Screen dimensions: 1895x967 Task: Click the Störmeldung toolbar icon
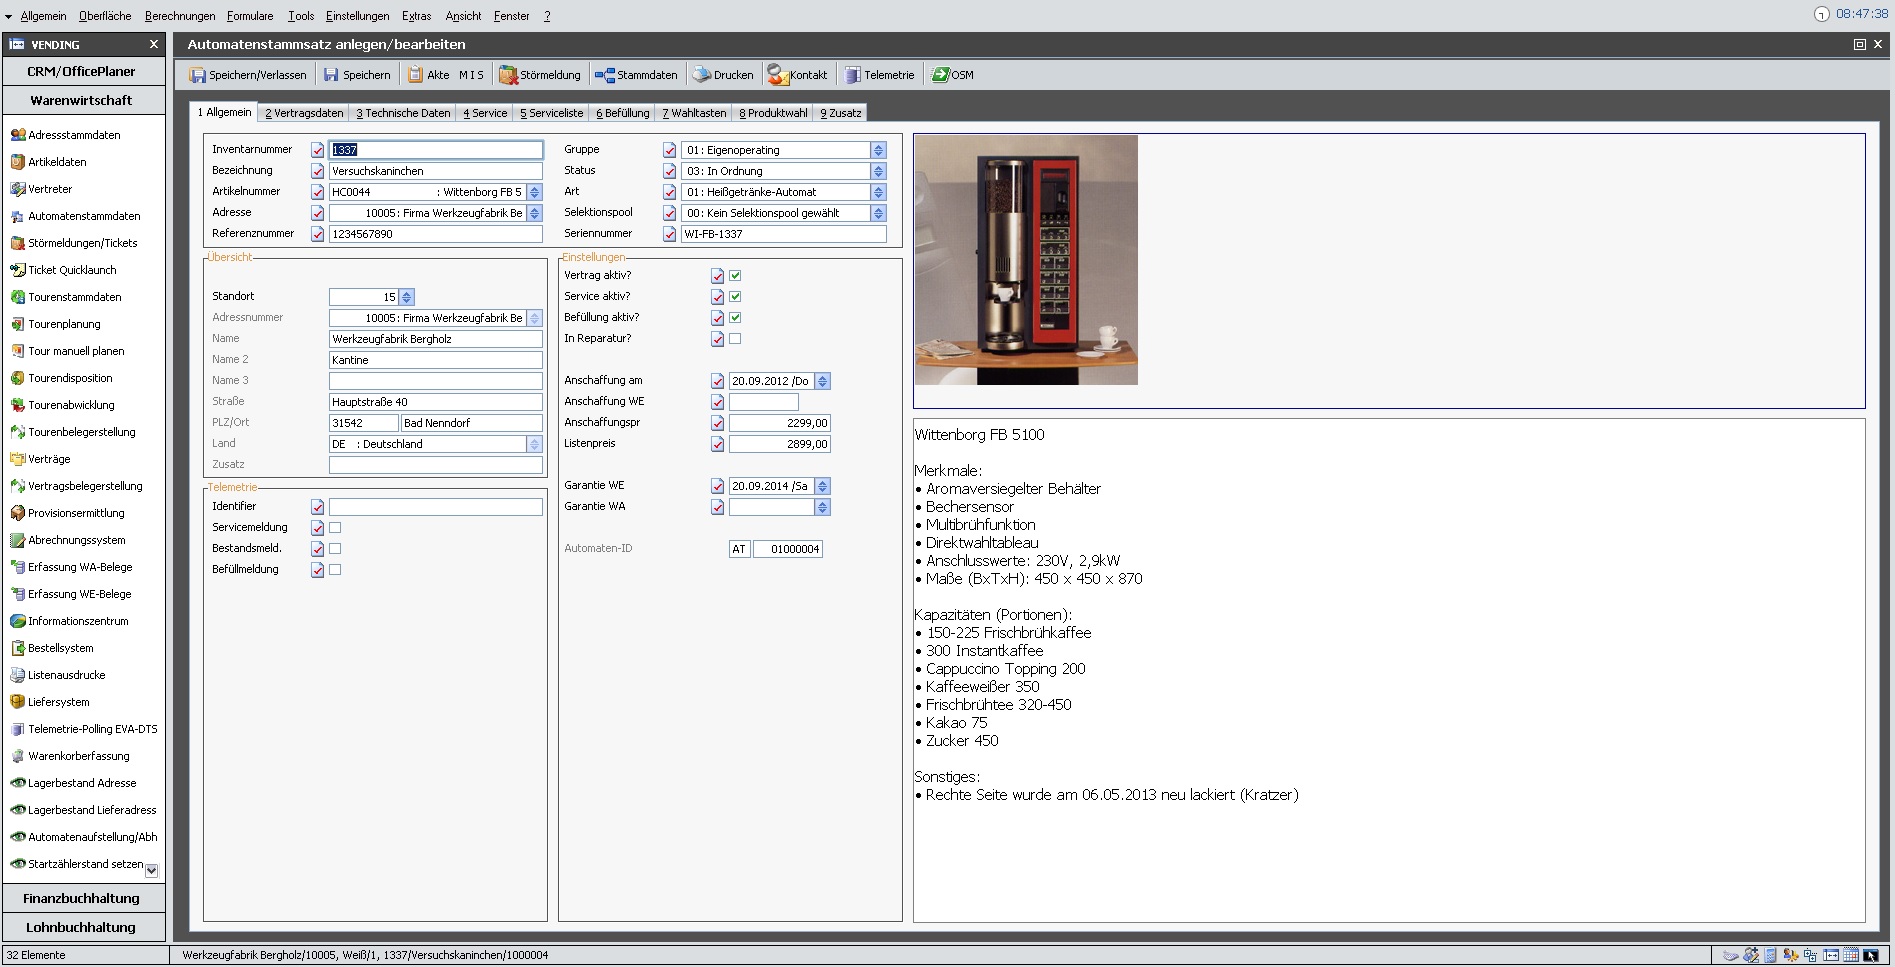coord(508,75)
